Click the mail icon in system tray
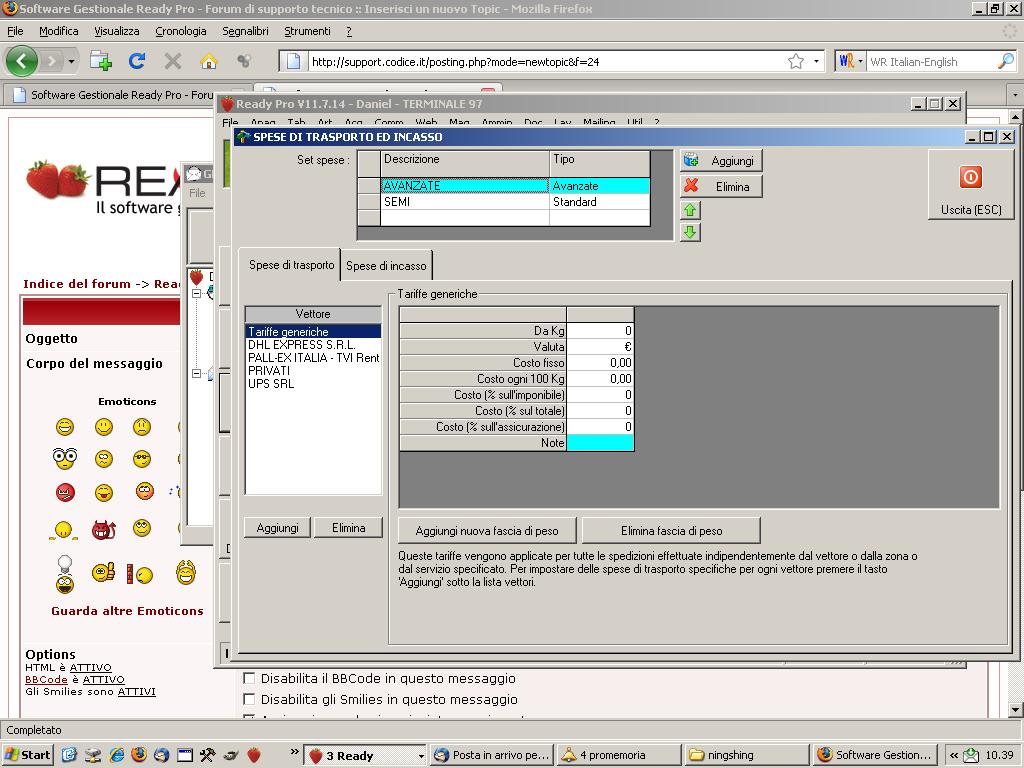This screenshot has height=768, width=1024. pos(971,755)
